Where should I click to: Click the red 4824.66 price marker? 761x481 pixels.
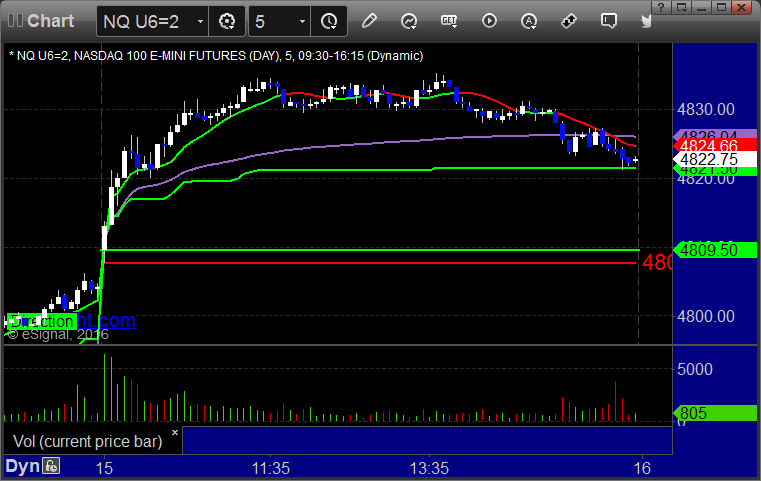(x=714, y=145)
